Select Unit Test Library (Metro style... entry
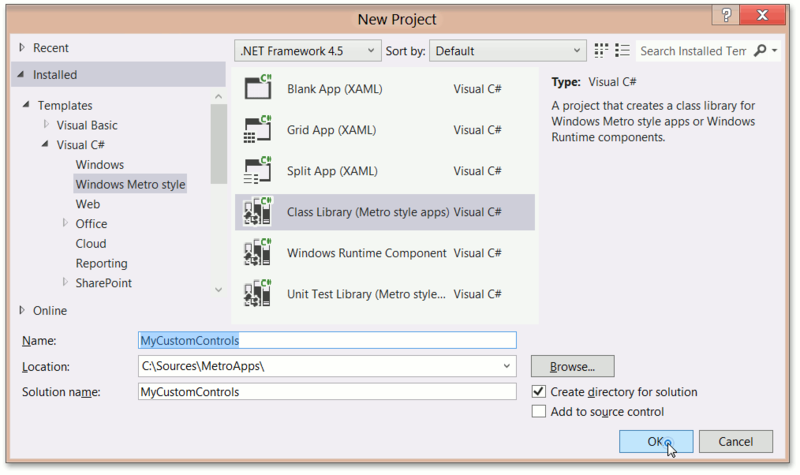800x475 pixels. 385,294
